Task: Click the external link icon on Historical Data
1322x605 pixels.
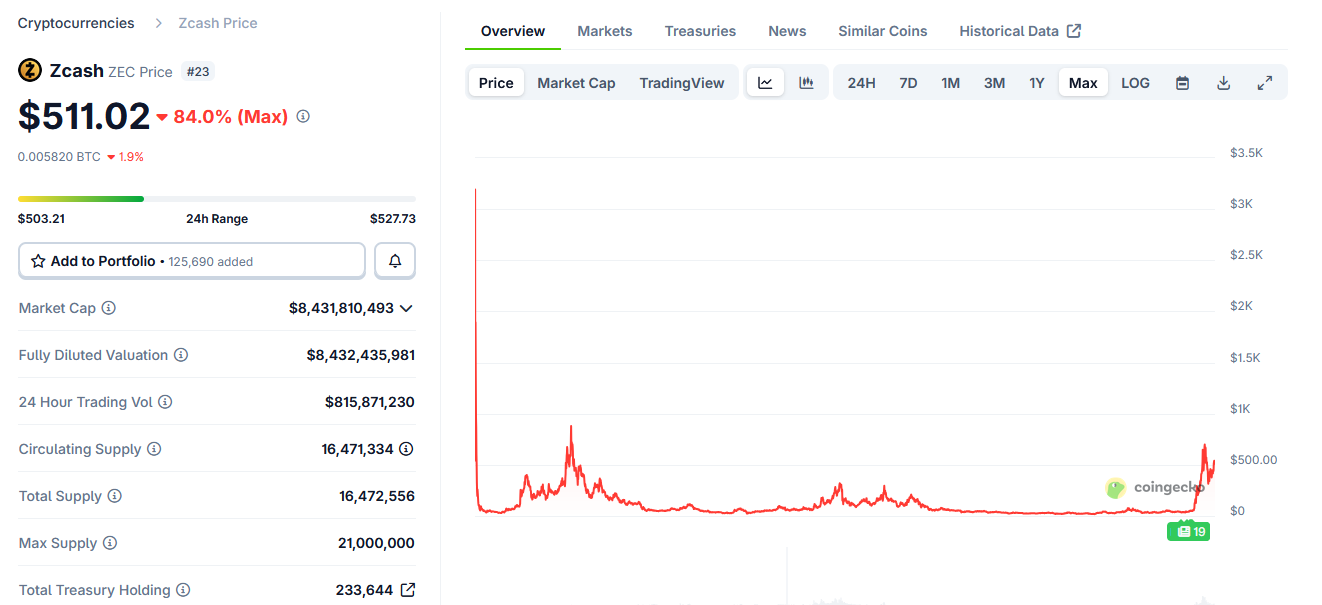Action: 1074,31
